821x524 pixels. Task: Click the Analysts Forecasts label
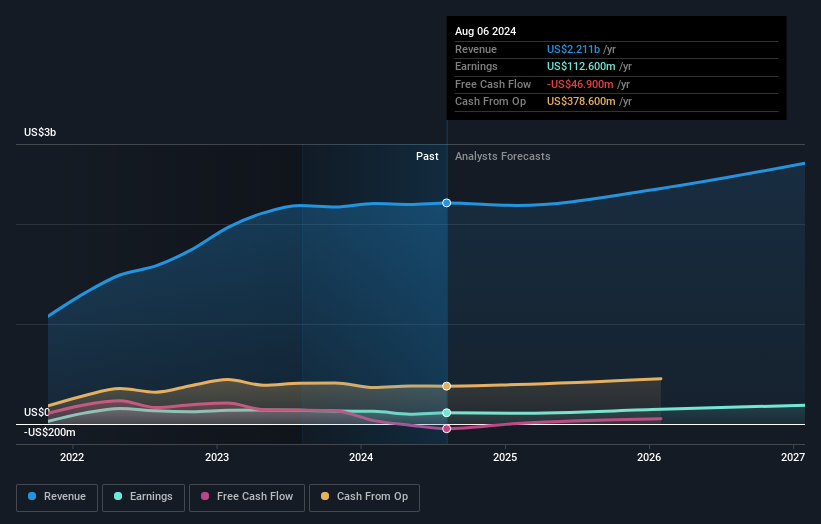[x=503, y=157]
